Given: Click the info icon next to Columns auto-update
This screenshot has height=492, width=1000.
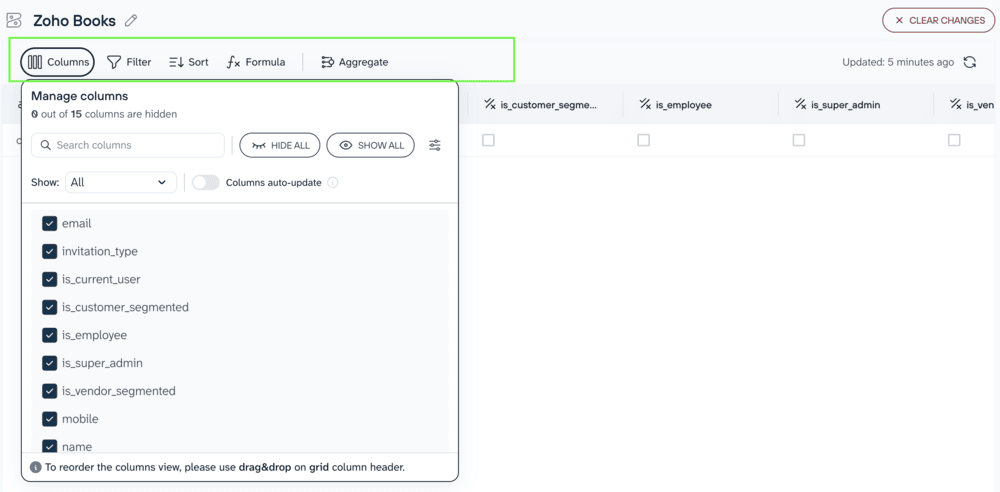Looking at the screenshot, I should [332, 183].
